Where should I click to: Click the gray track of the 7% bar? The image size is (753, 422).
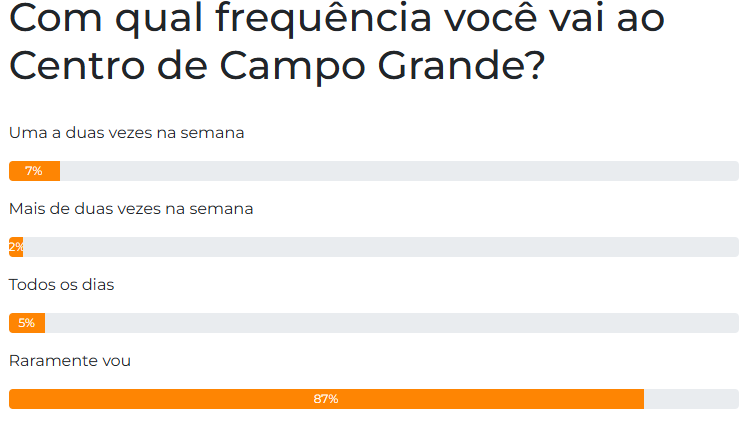(x=400, y=171)
